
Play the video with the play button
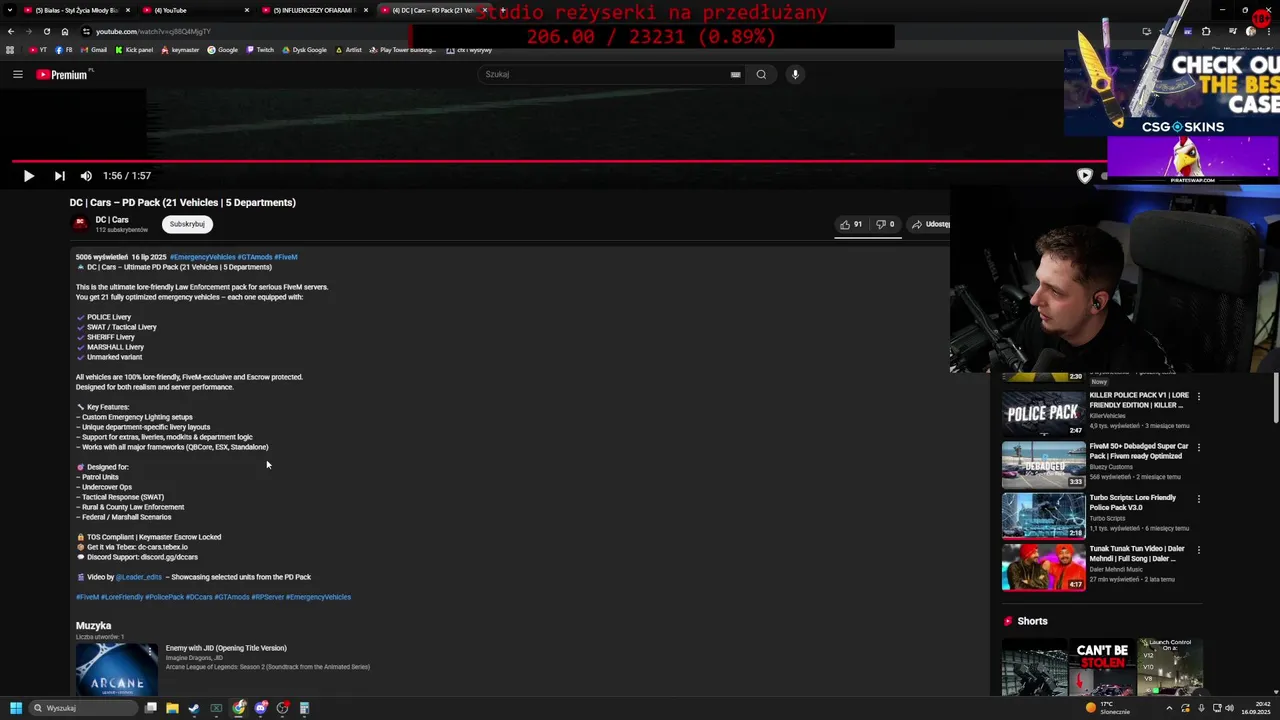click(28, 176)
